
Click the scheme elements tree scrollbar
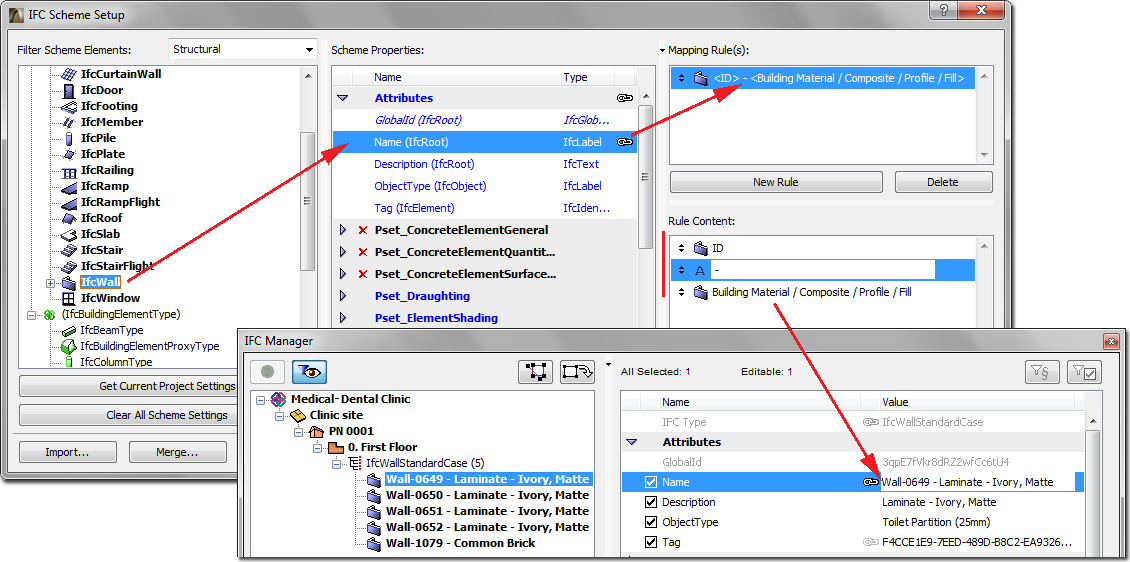point(308,202)
